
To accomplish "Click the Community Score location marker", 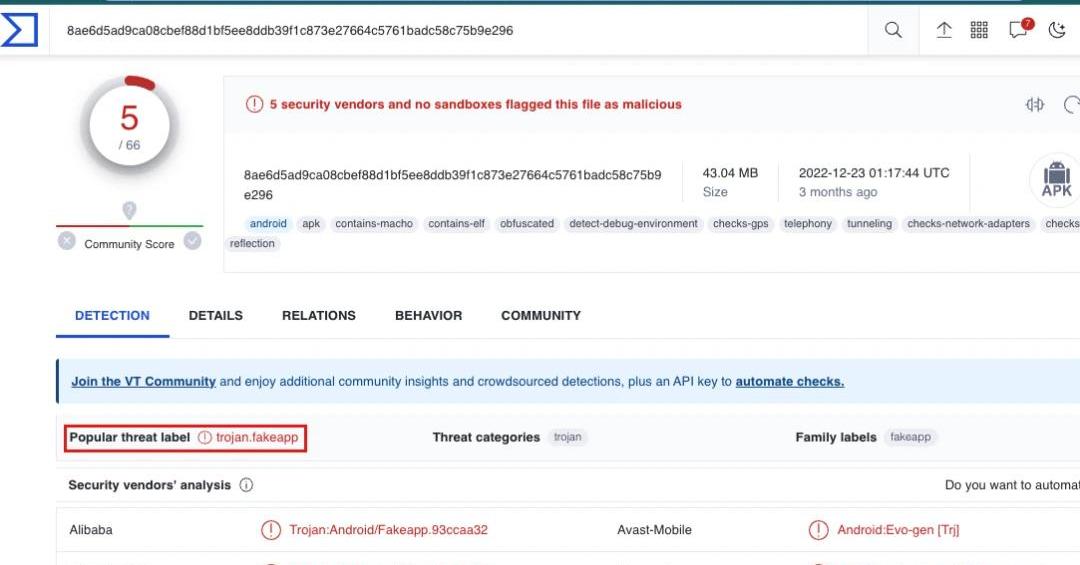I will [x=129, y=210].
